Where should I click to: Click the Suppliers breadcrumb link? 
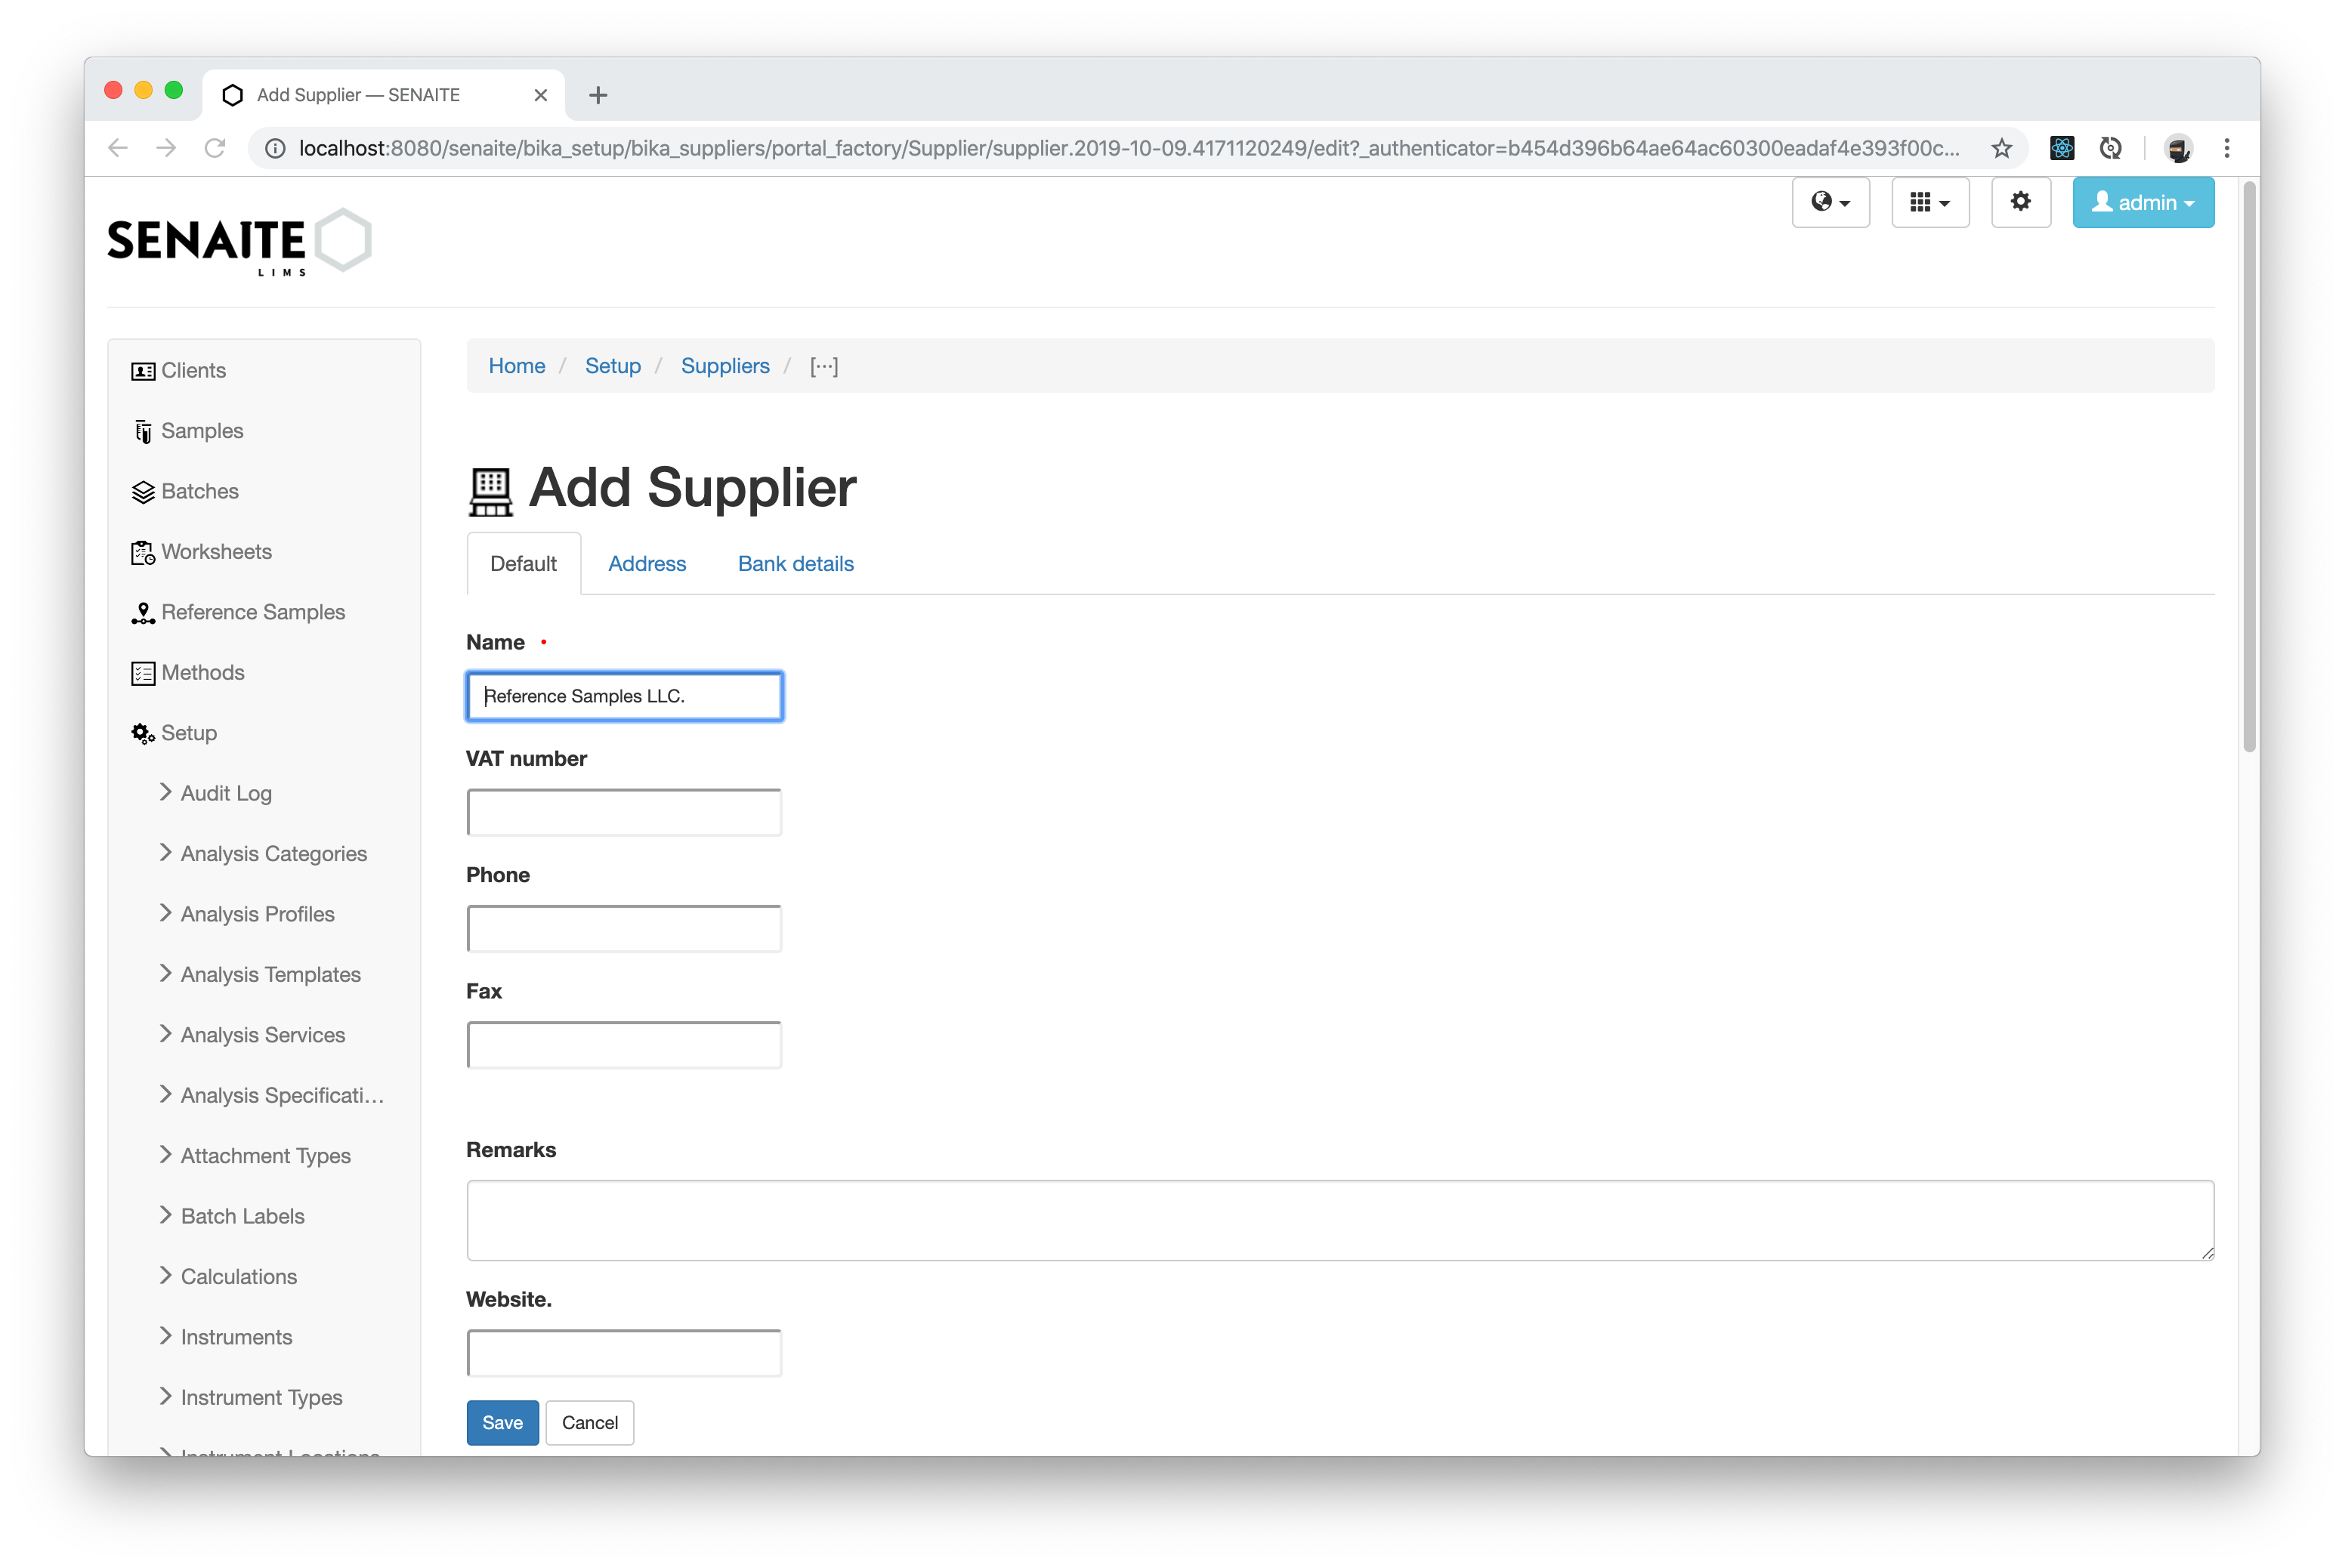723,366
